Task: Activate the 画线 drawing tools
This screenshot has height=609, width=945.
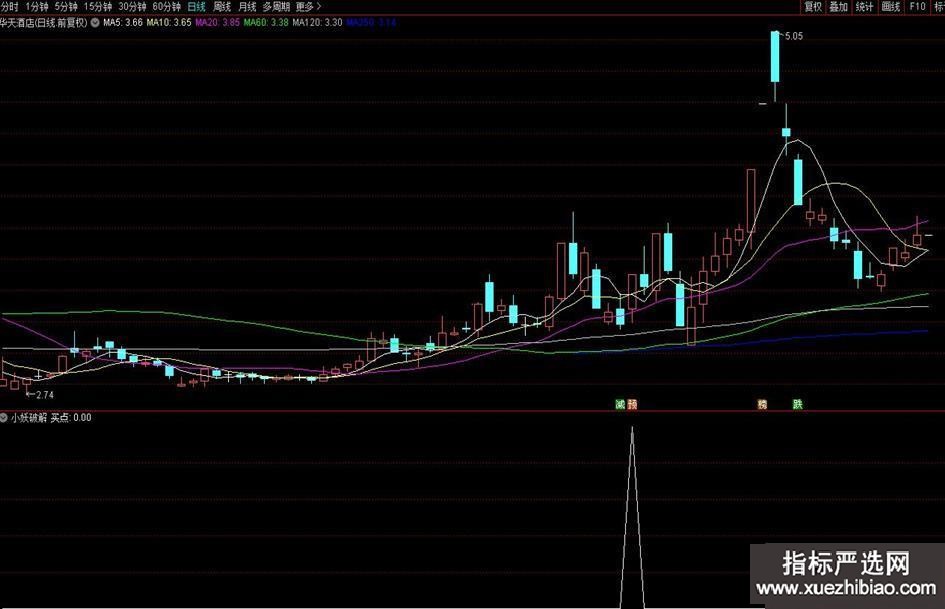Action: click(x=891, y=6)
